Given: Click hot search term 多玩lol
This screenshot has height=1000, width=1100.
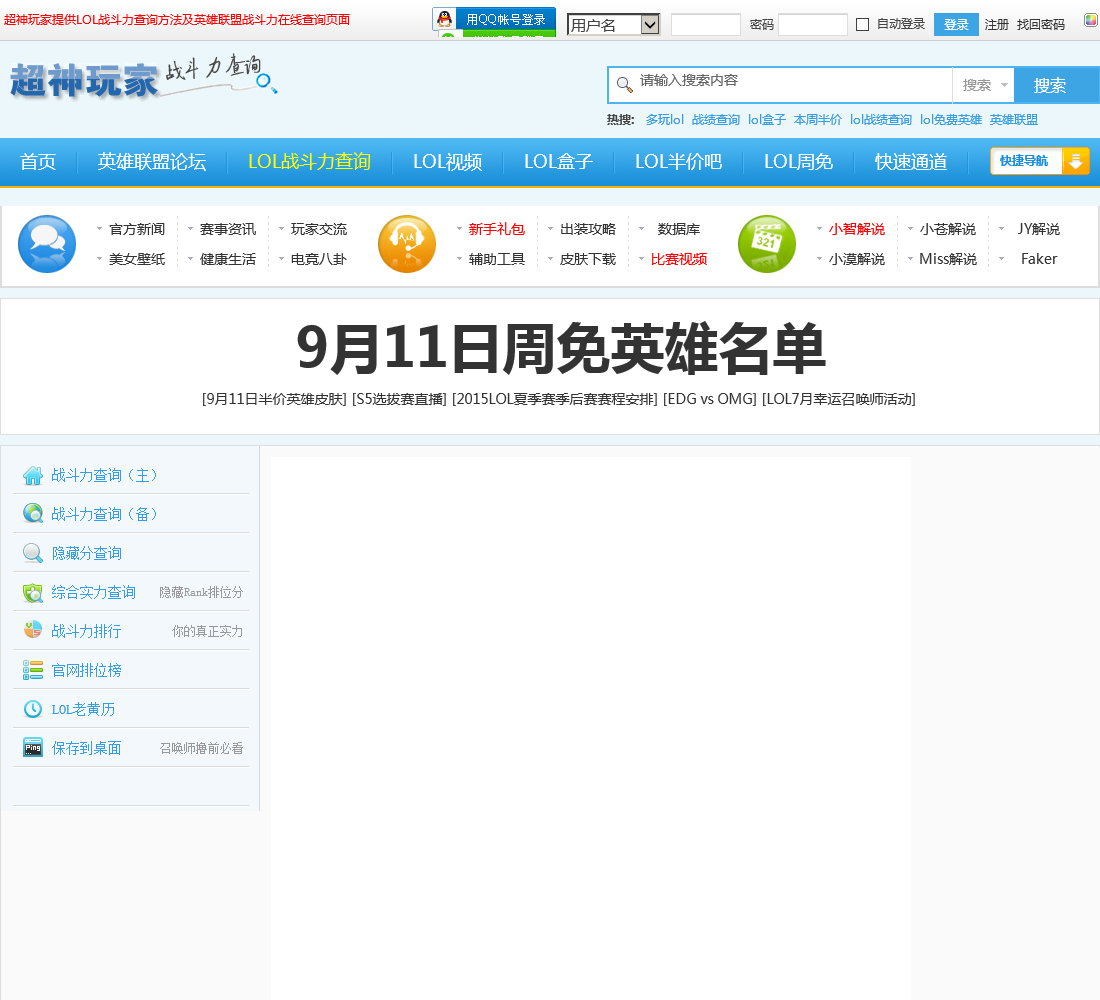Looking at the screenshot, I should (664, 120).
